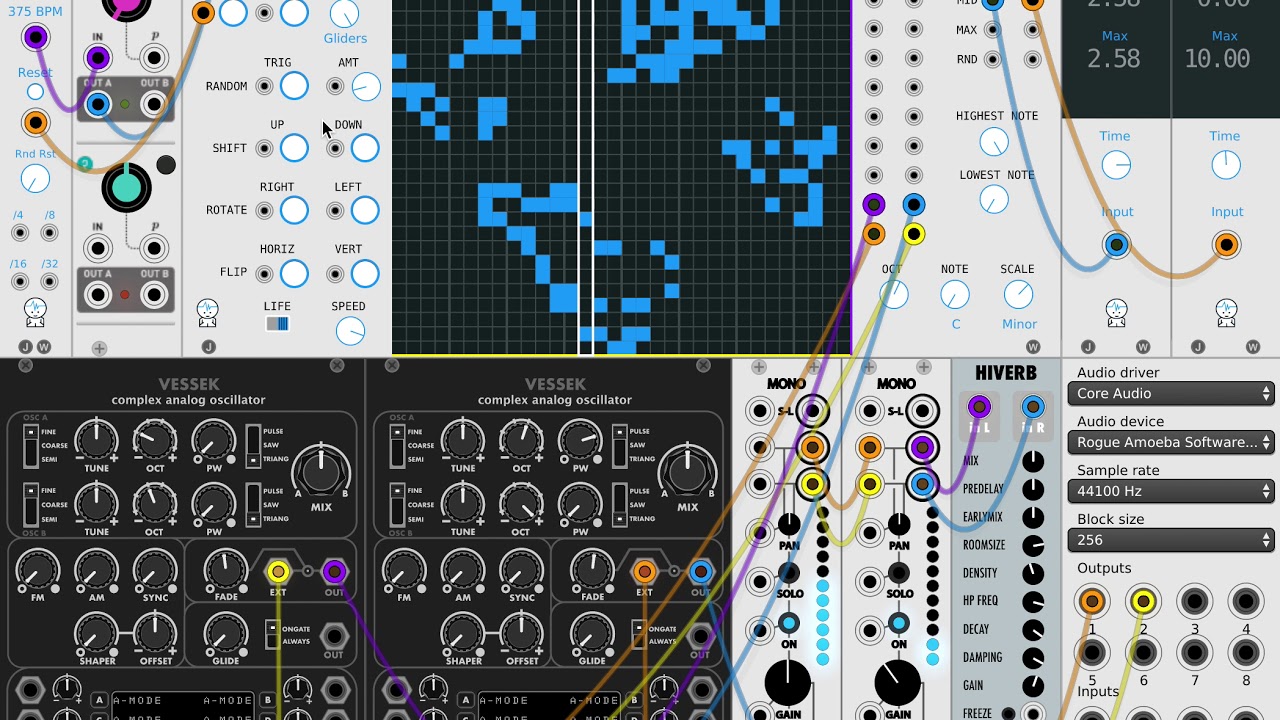Open the Block size dropdown showing 256

[1170, 540]
